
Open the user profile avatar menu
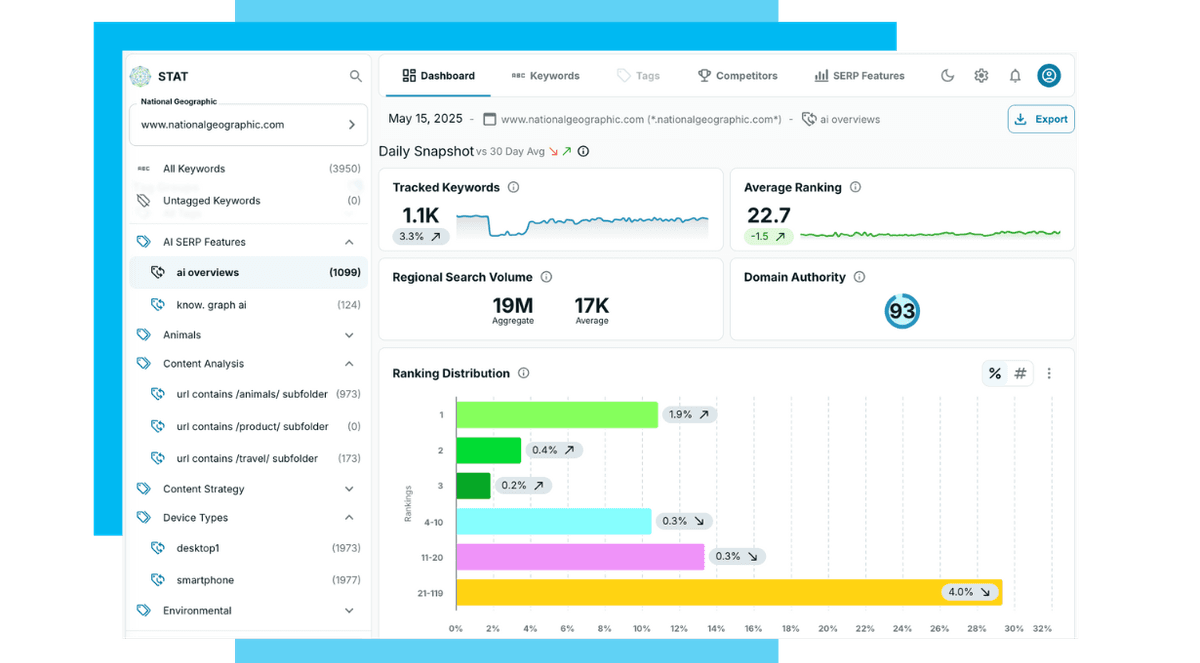tap(1048, 76)
